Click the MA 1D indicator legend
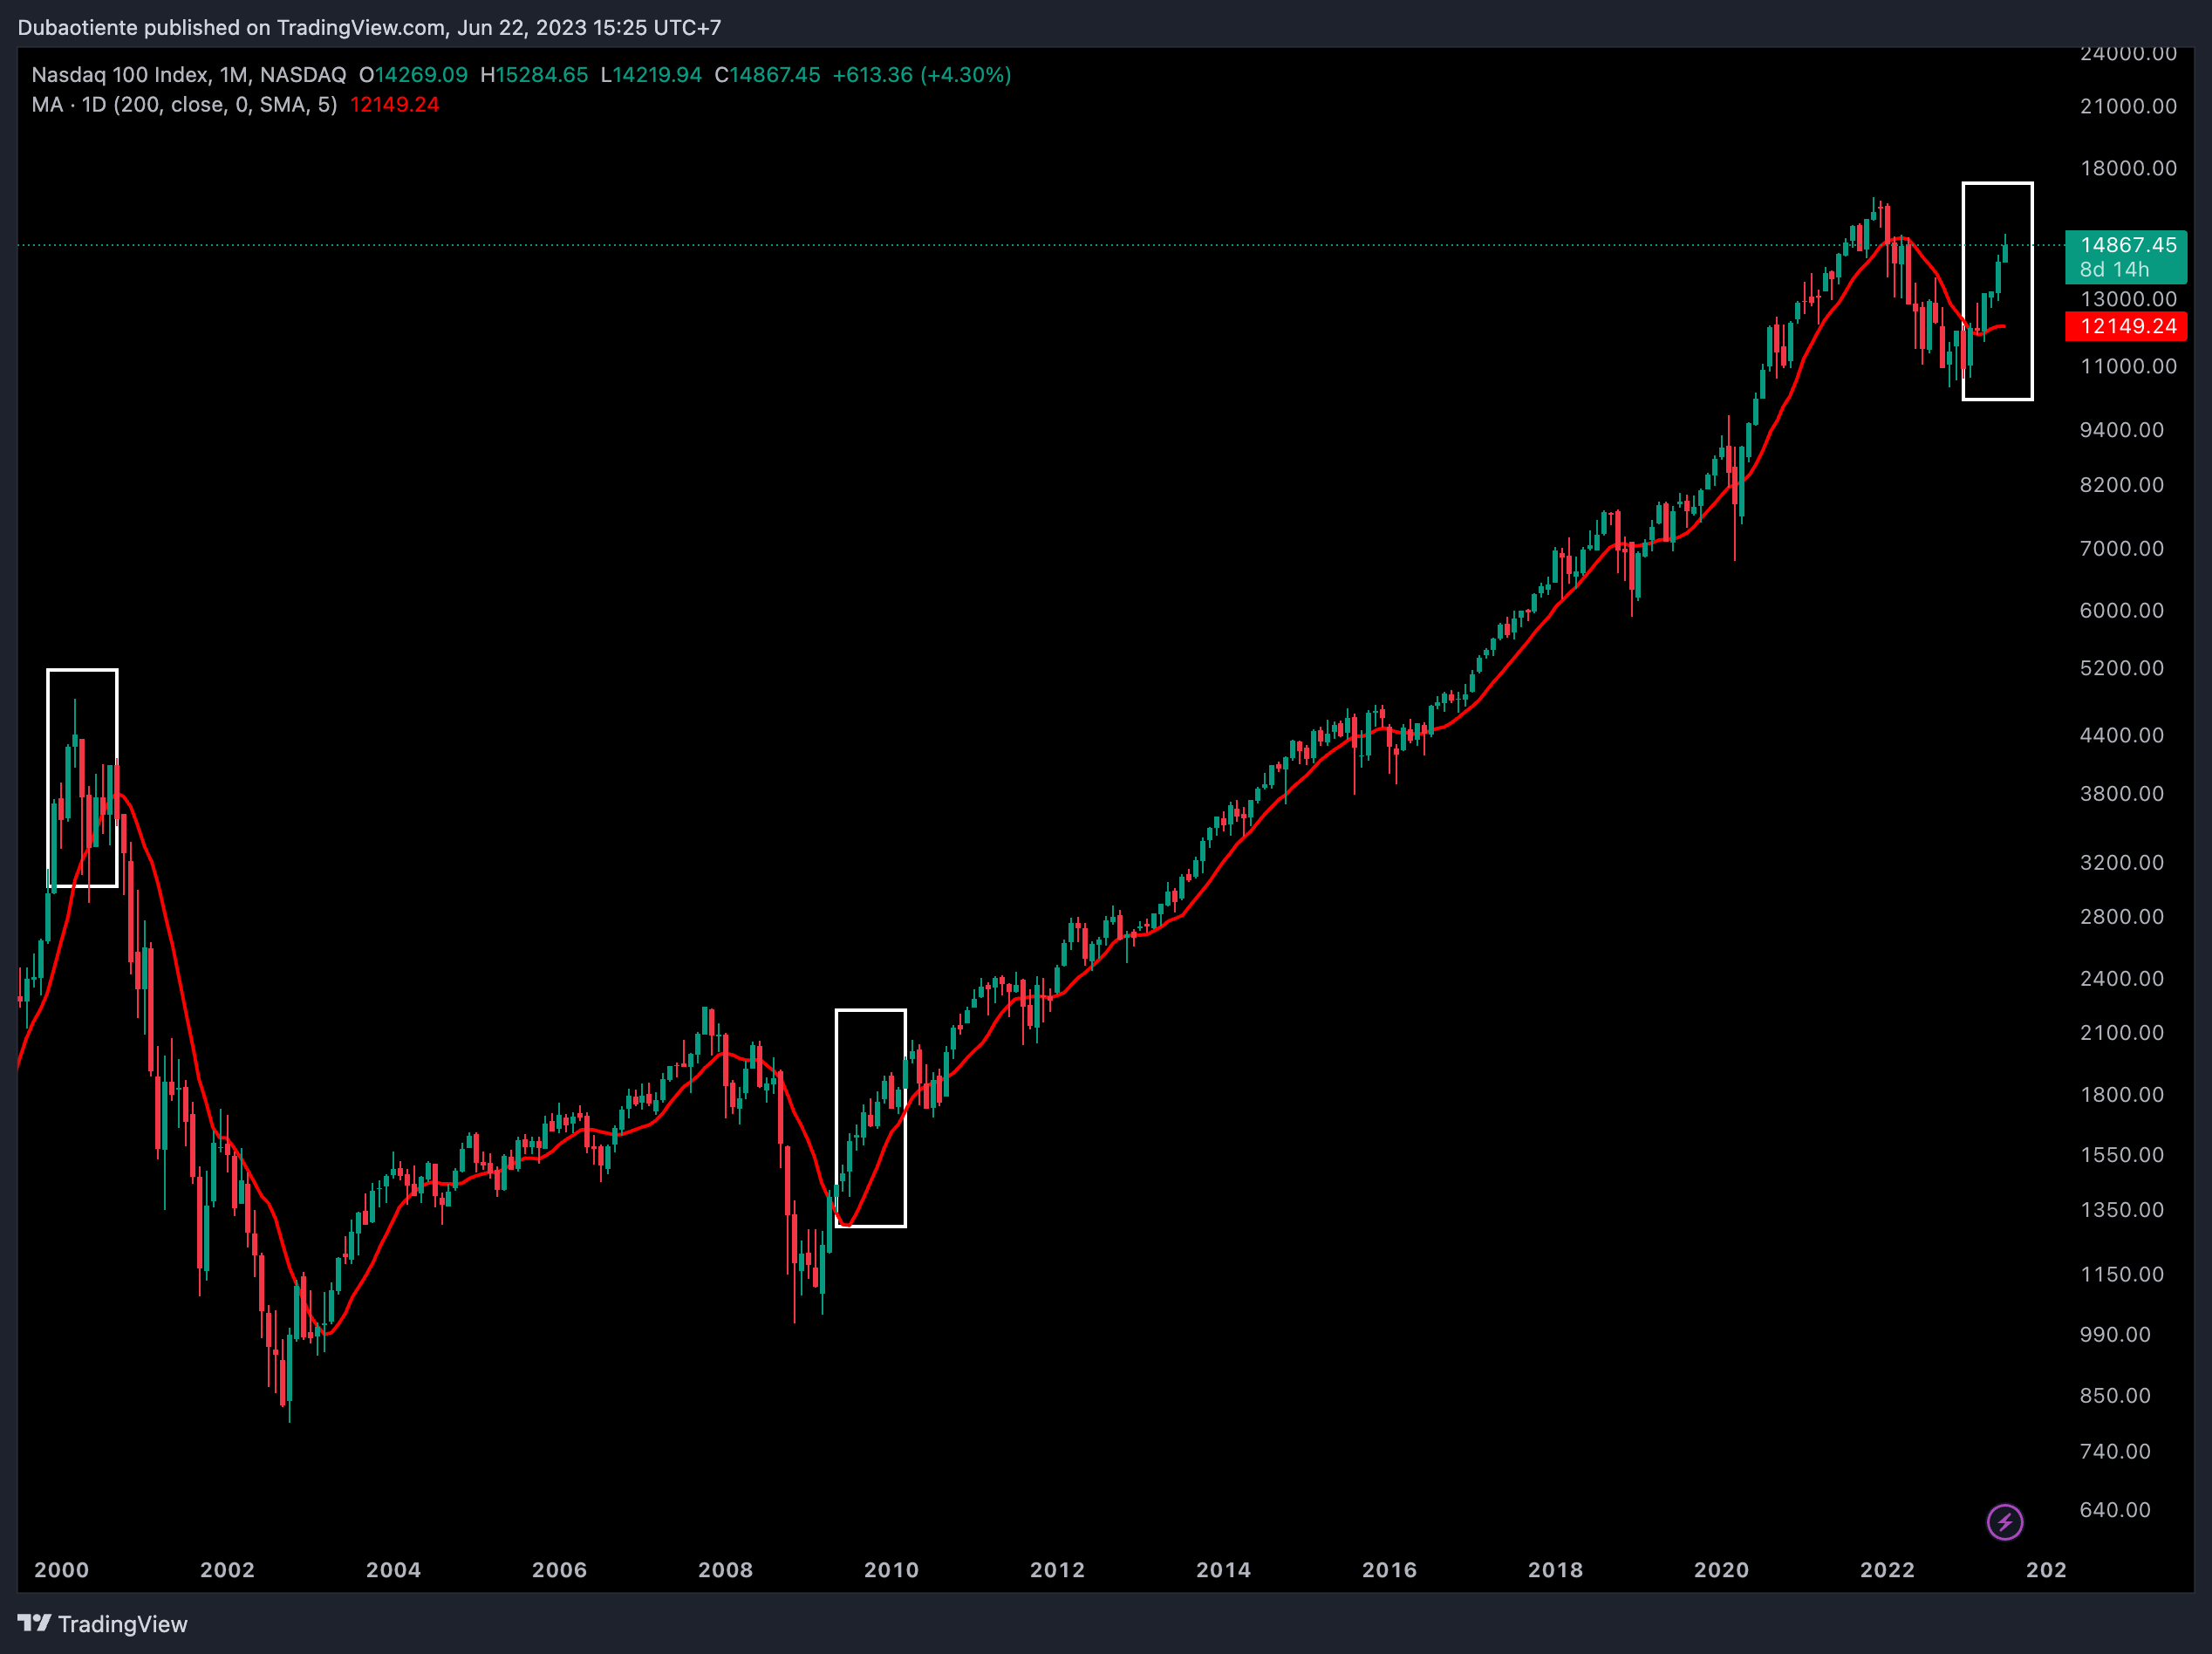 (184, 105)
